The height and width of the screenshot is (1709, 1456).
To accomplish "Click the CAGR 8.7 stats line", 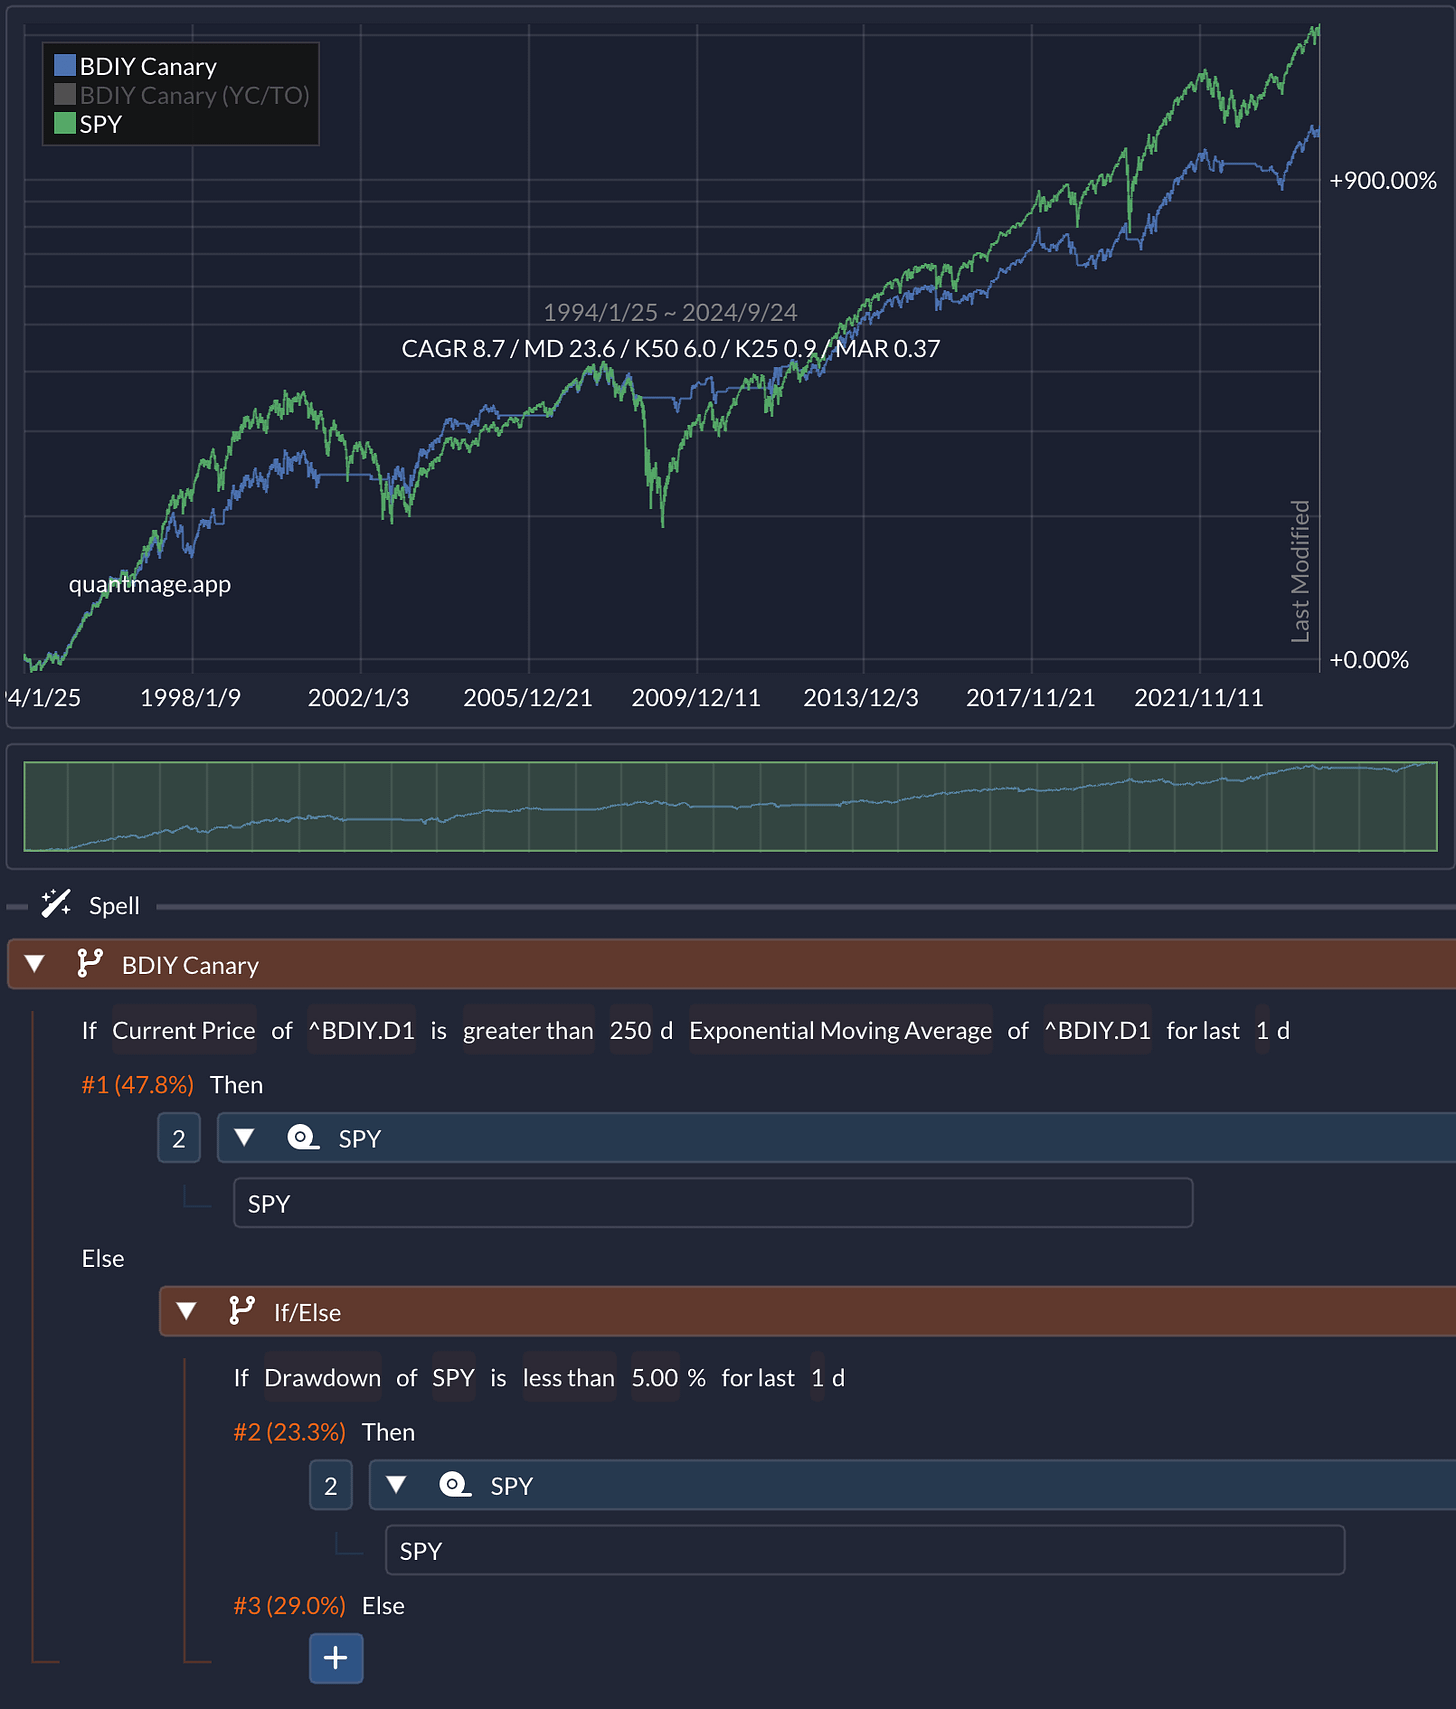I will (671, 349).
